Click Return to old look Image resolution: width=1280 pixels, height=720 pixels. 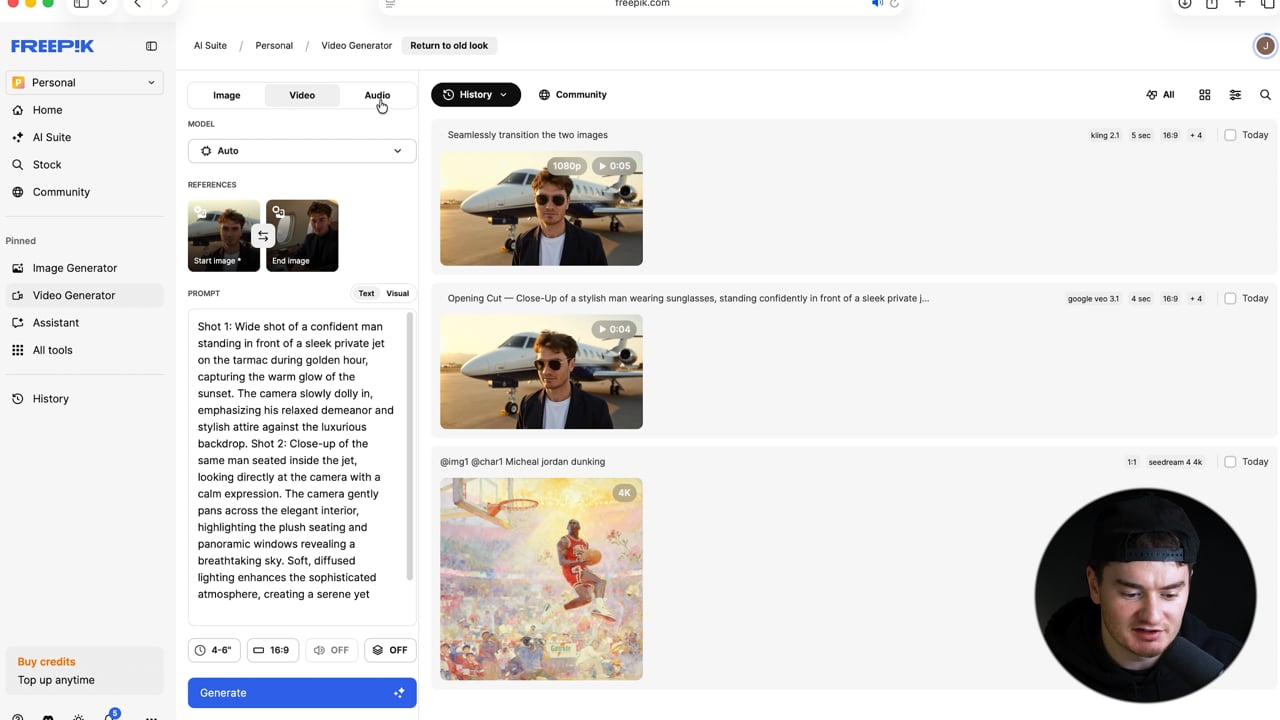pos(449,46)
